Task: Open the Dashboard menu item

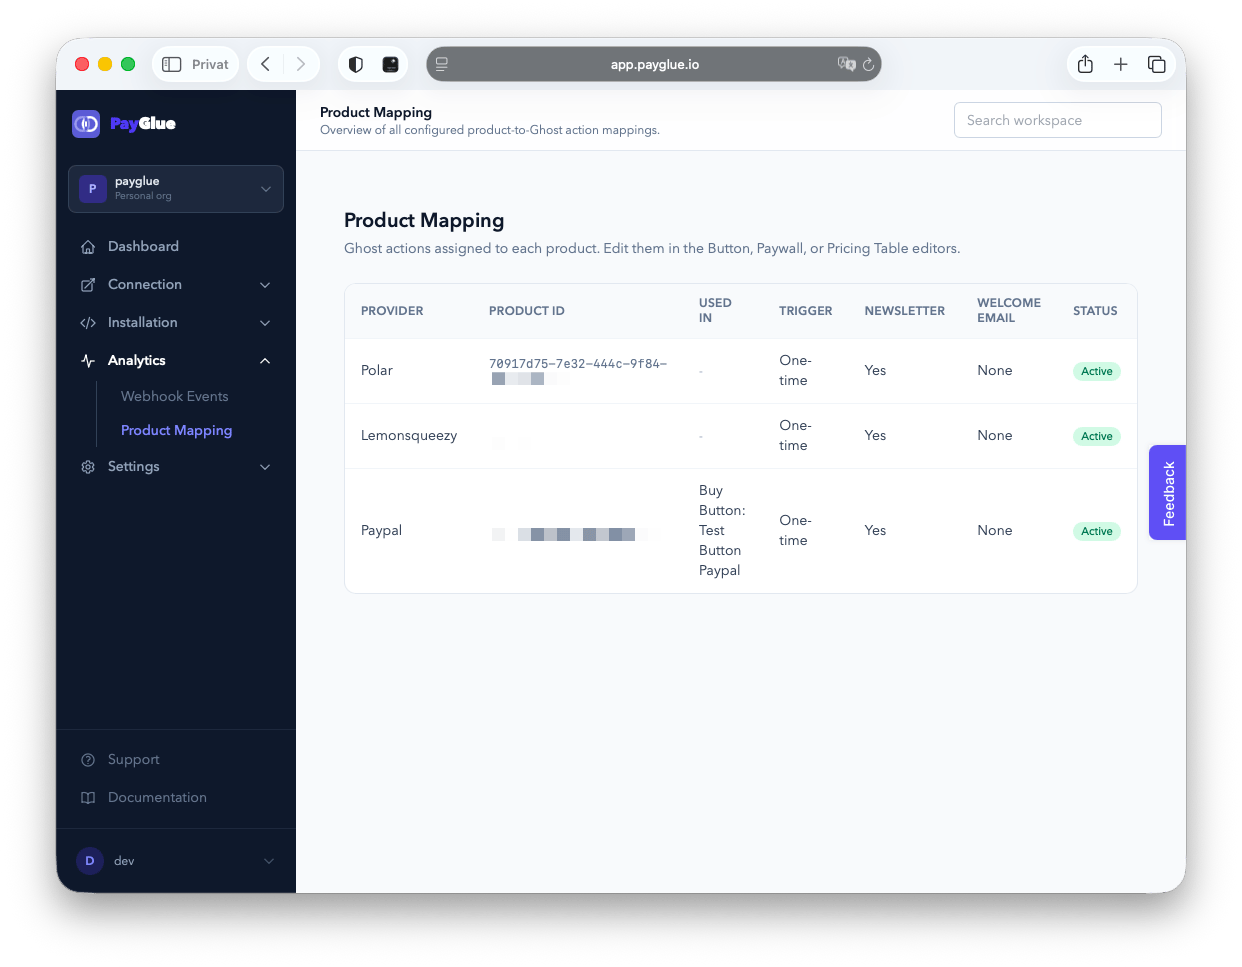Action: click(176, 247)
